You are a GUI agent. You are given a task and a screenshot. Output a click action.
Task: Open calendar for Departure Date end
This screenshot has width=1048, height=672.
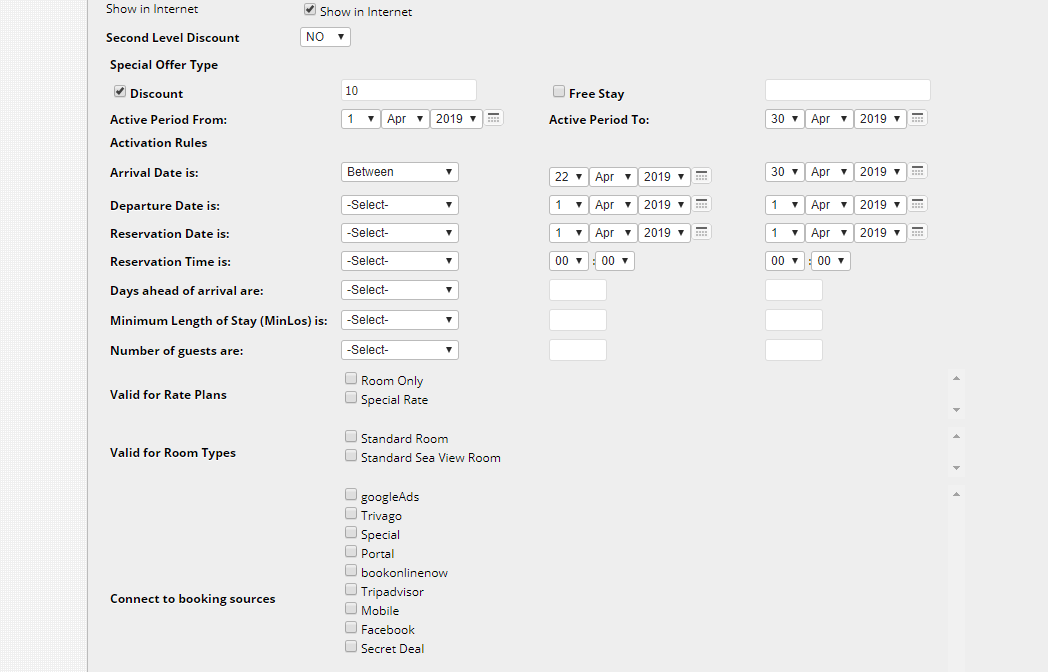917,204
